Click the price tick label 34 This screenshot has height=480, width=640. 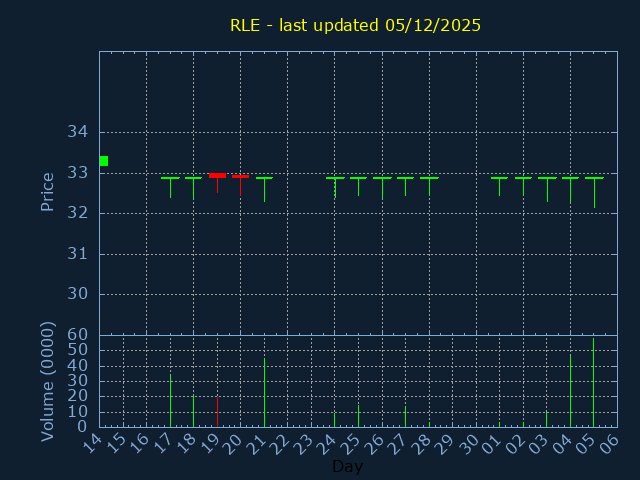click(x=77, y=132)
